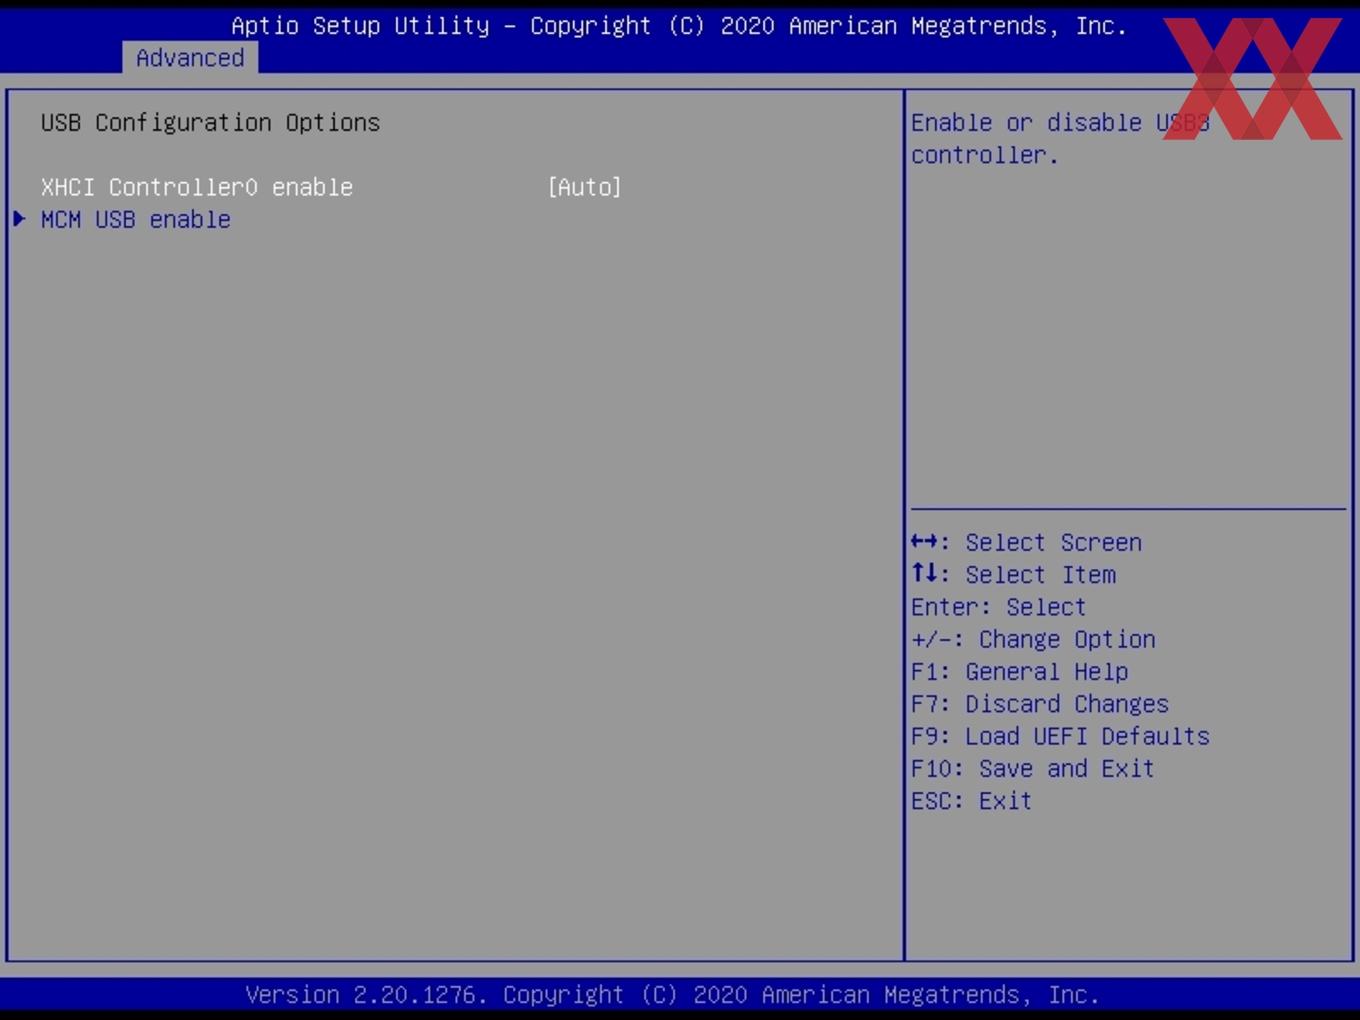The height and width of the screenshot is (1020, 1360).
Task: Click the 'F7: Discard Changes' hint
Action: point(1040,703)
